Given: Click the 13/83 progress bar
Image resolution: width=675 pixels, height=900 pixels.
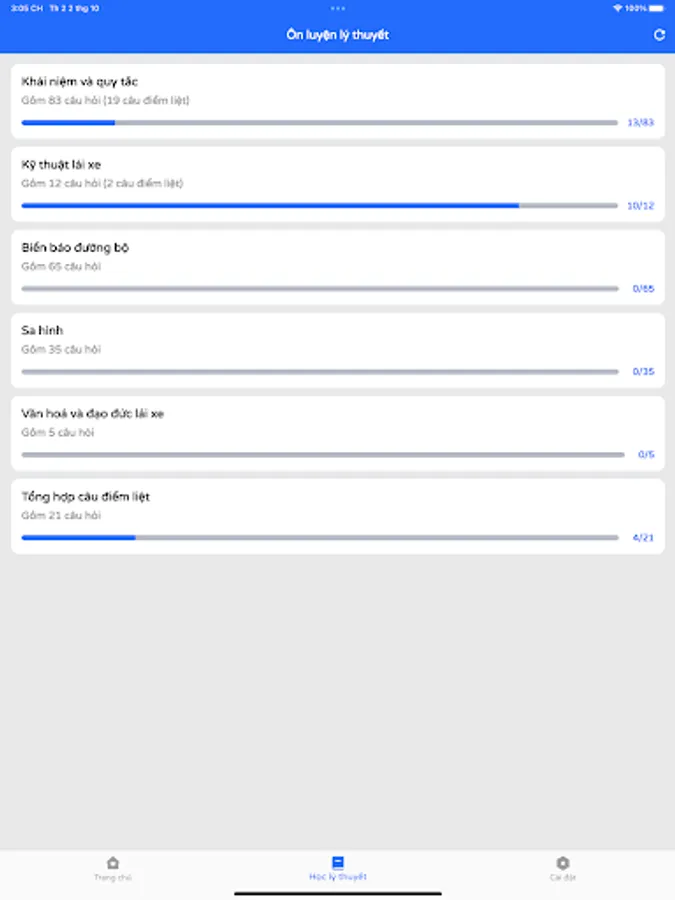Looking at the screenshot, I should coord(319,123).
